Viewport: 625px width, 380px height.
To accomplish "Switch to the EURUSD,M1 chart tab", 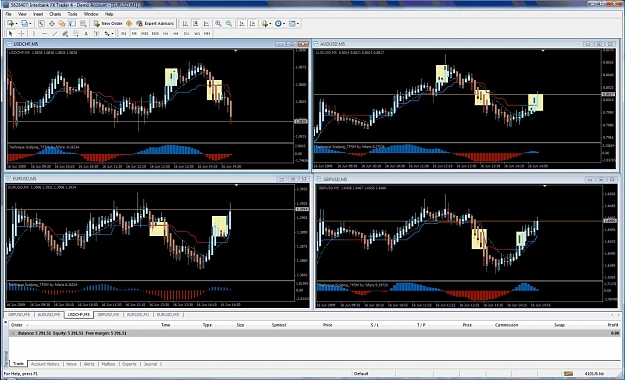I will [138, 315].
